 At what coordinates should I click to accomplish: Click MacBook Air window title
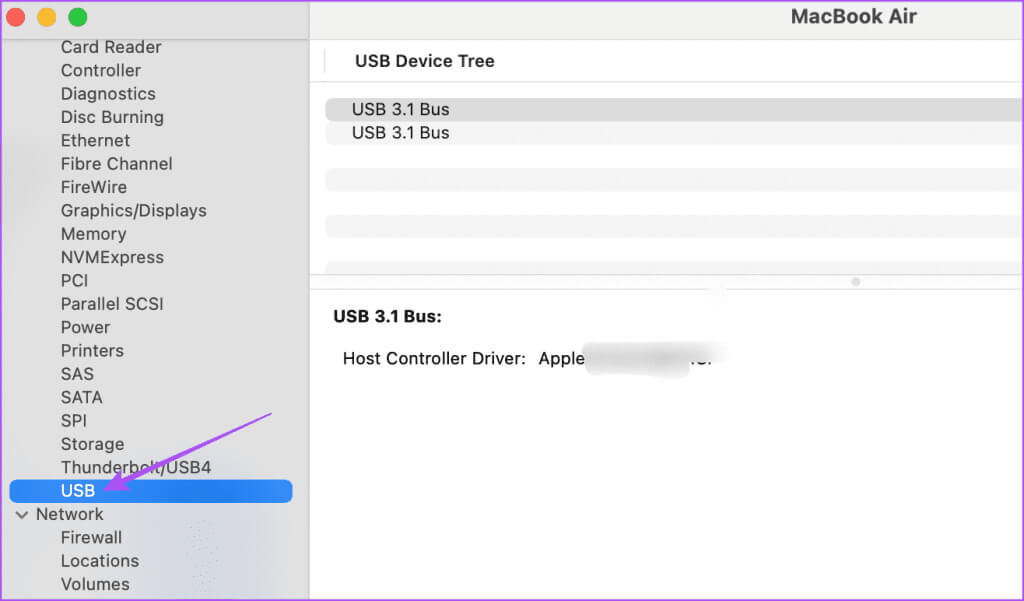tap(854, 16)
